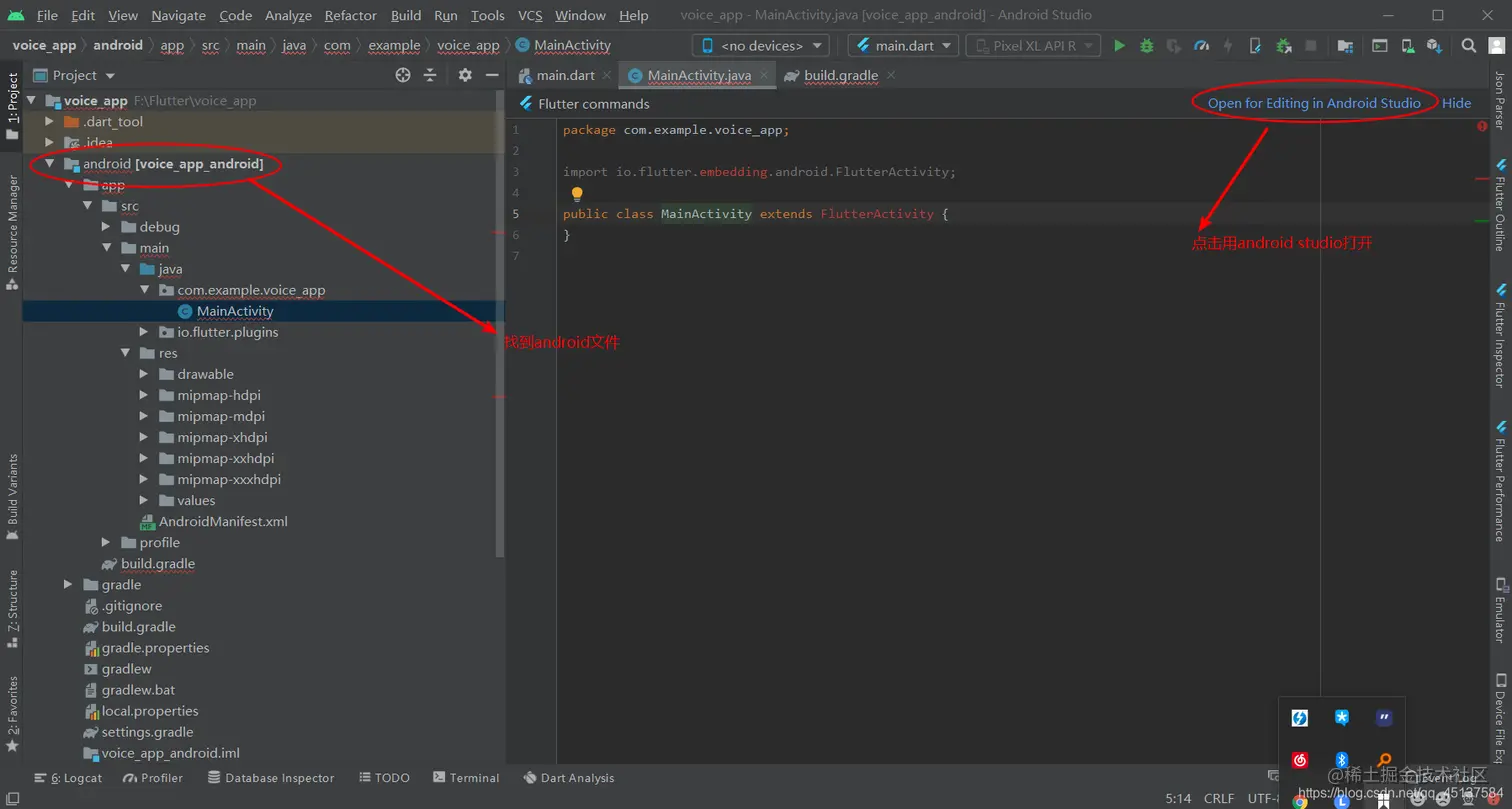Collapse all in Project panel

point(430,75)
